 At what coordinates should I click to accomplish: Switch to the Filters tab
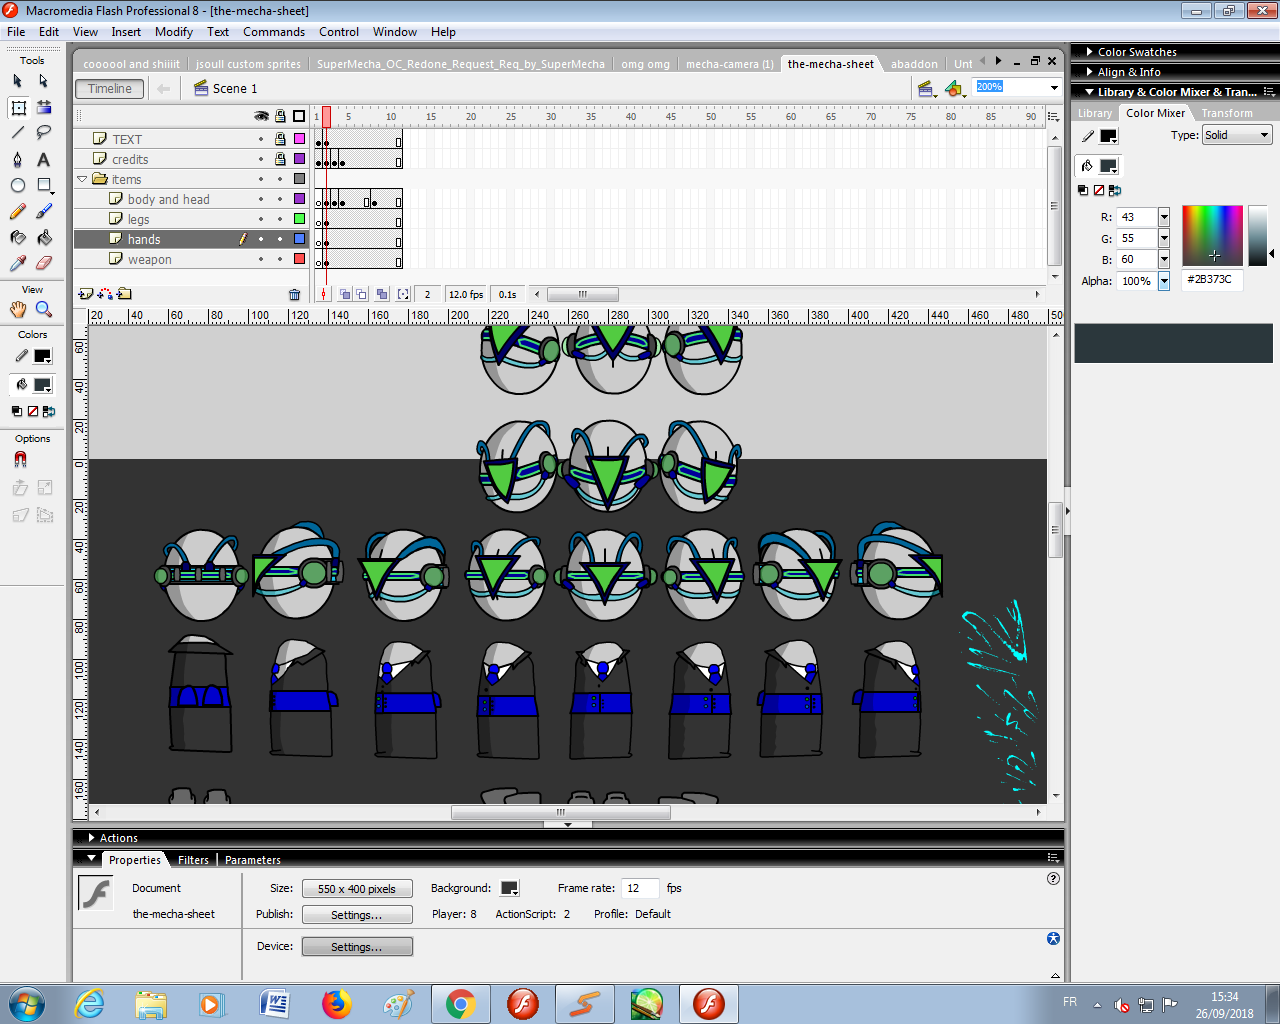click(x=193, y=860)
